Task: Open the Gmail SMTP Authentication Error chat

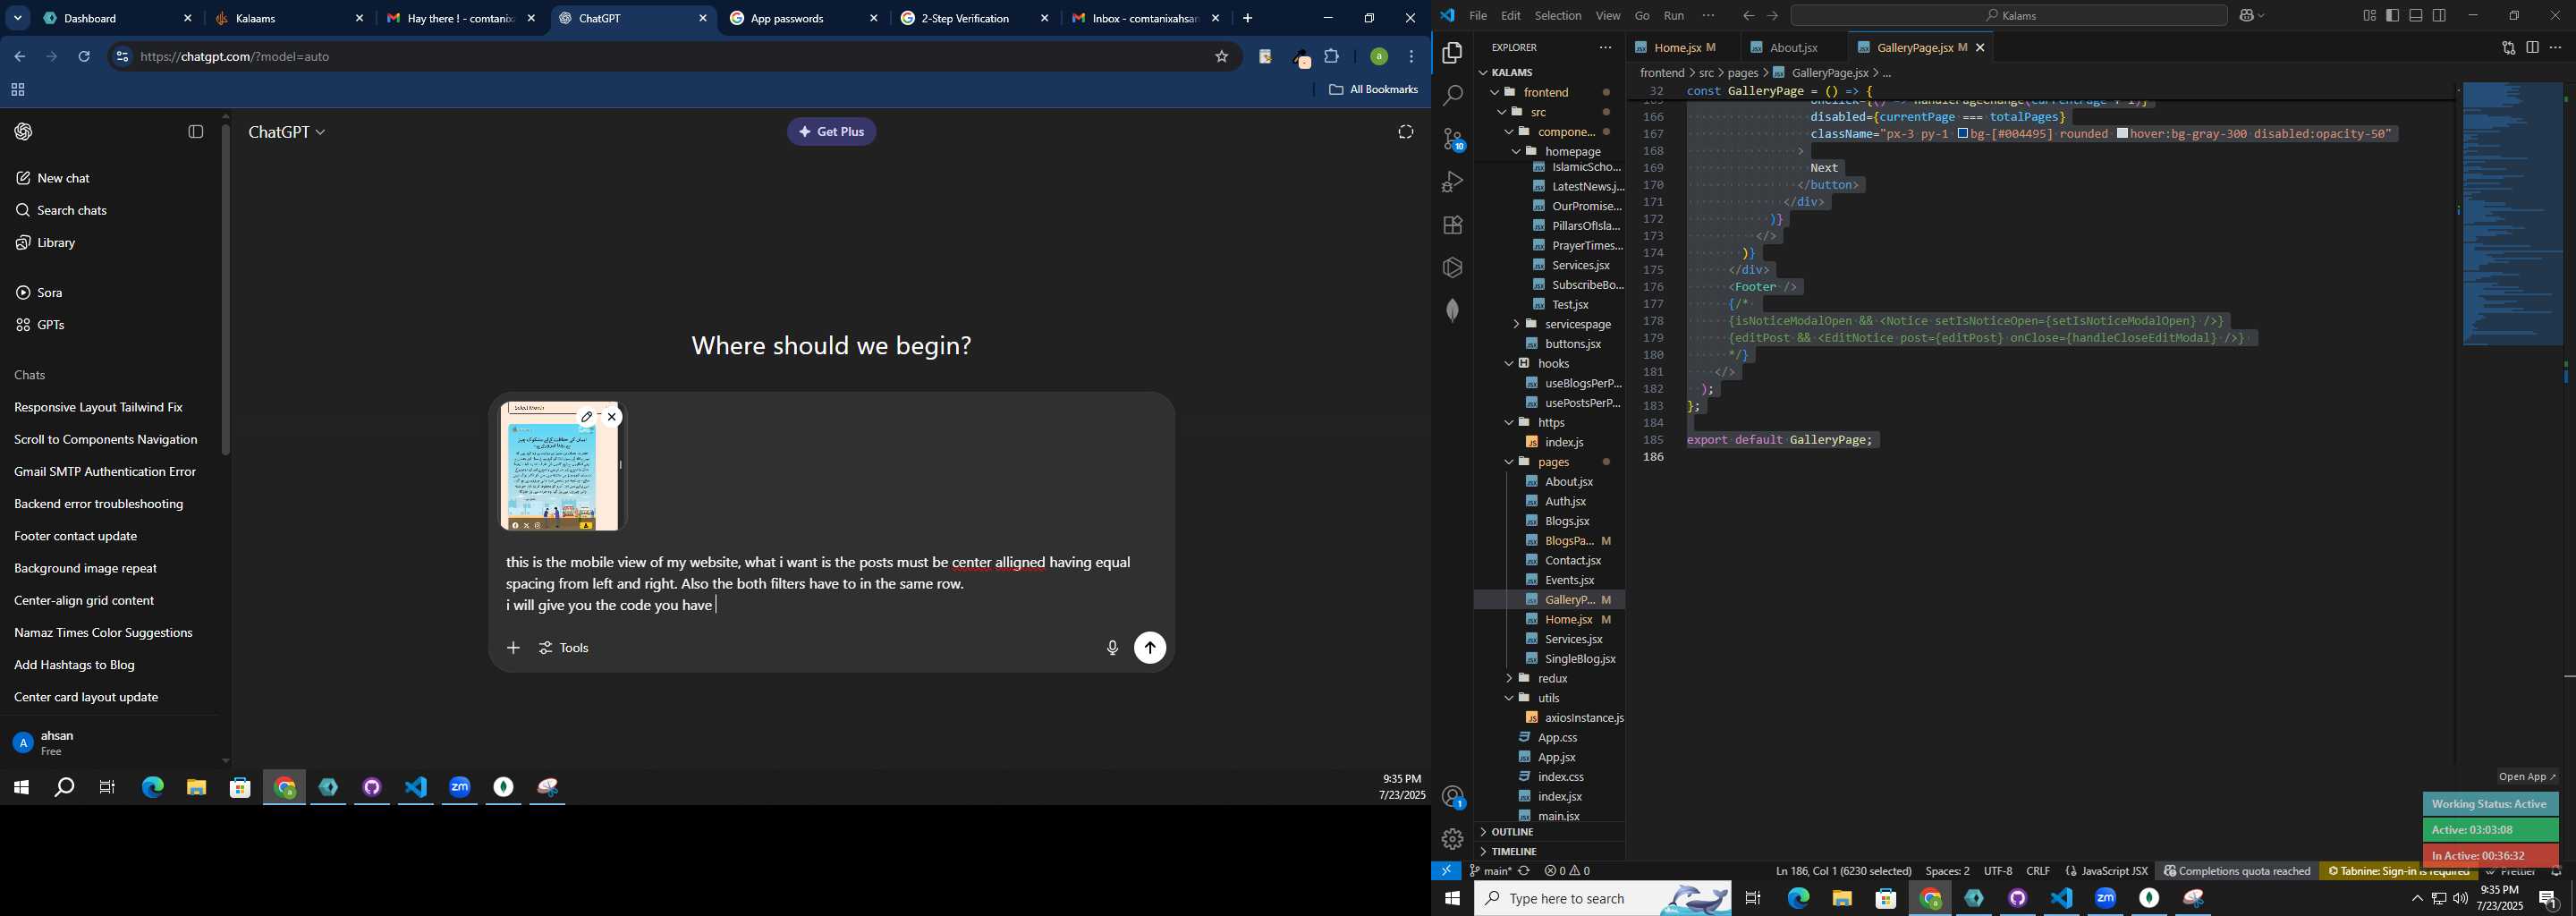Action: [x=105, y=472]
